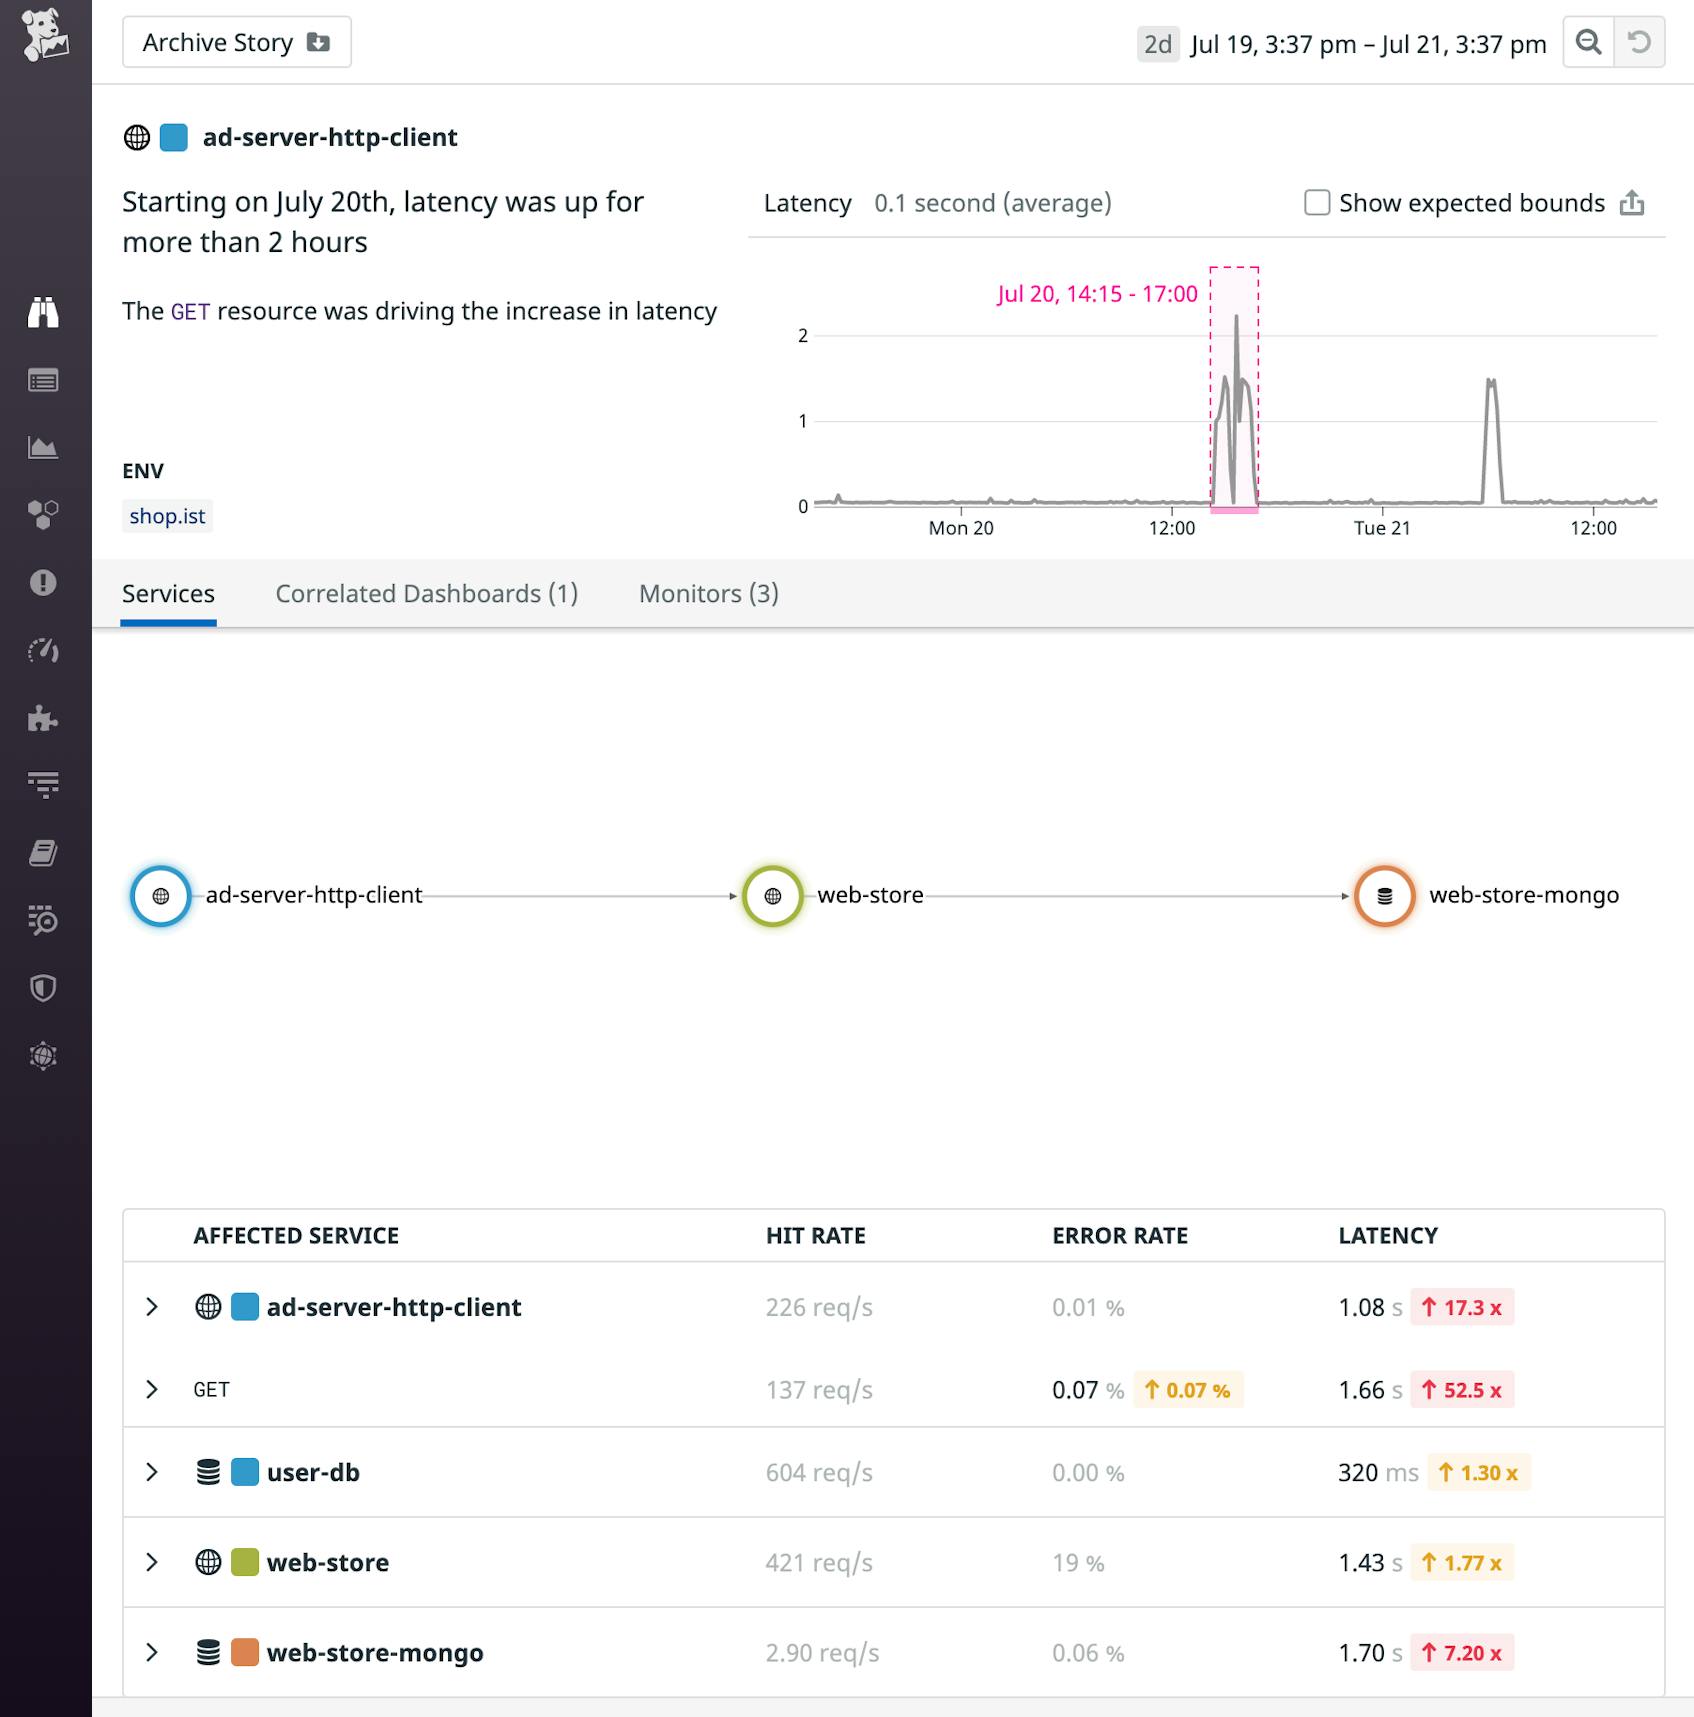Expand the user-db service row
The height and width of the screenshot is (1717, 1694).
click(x=154, y=1471)
